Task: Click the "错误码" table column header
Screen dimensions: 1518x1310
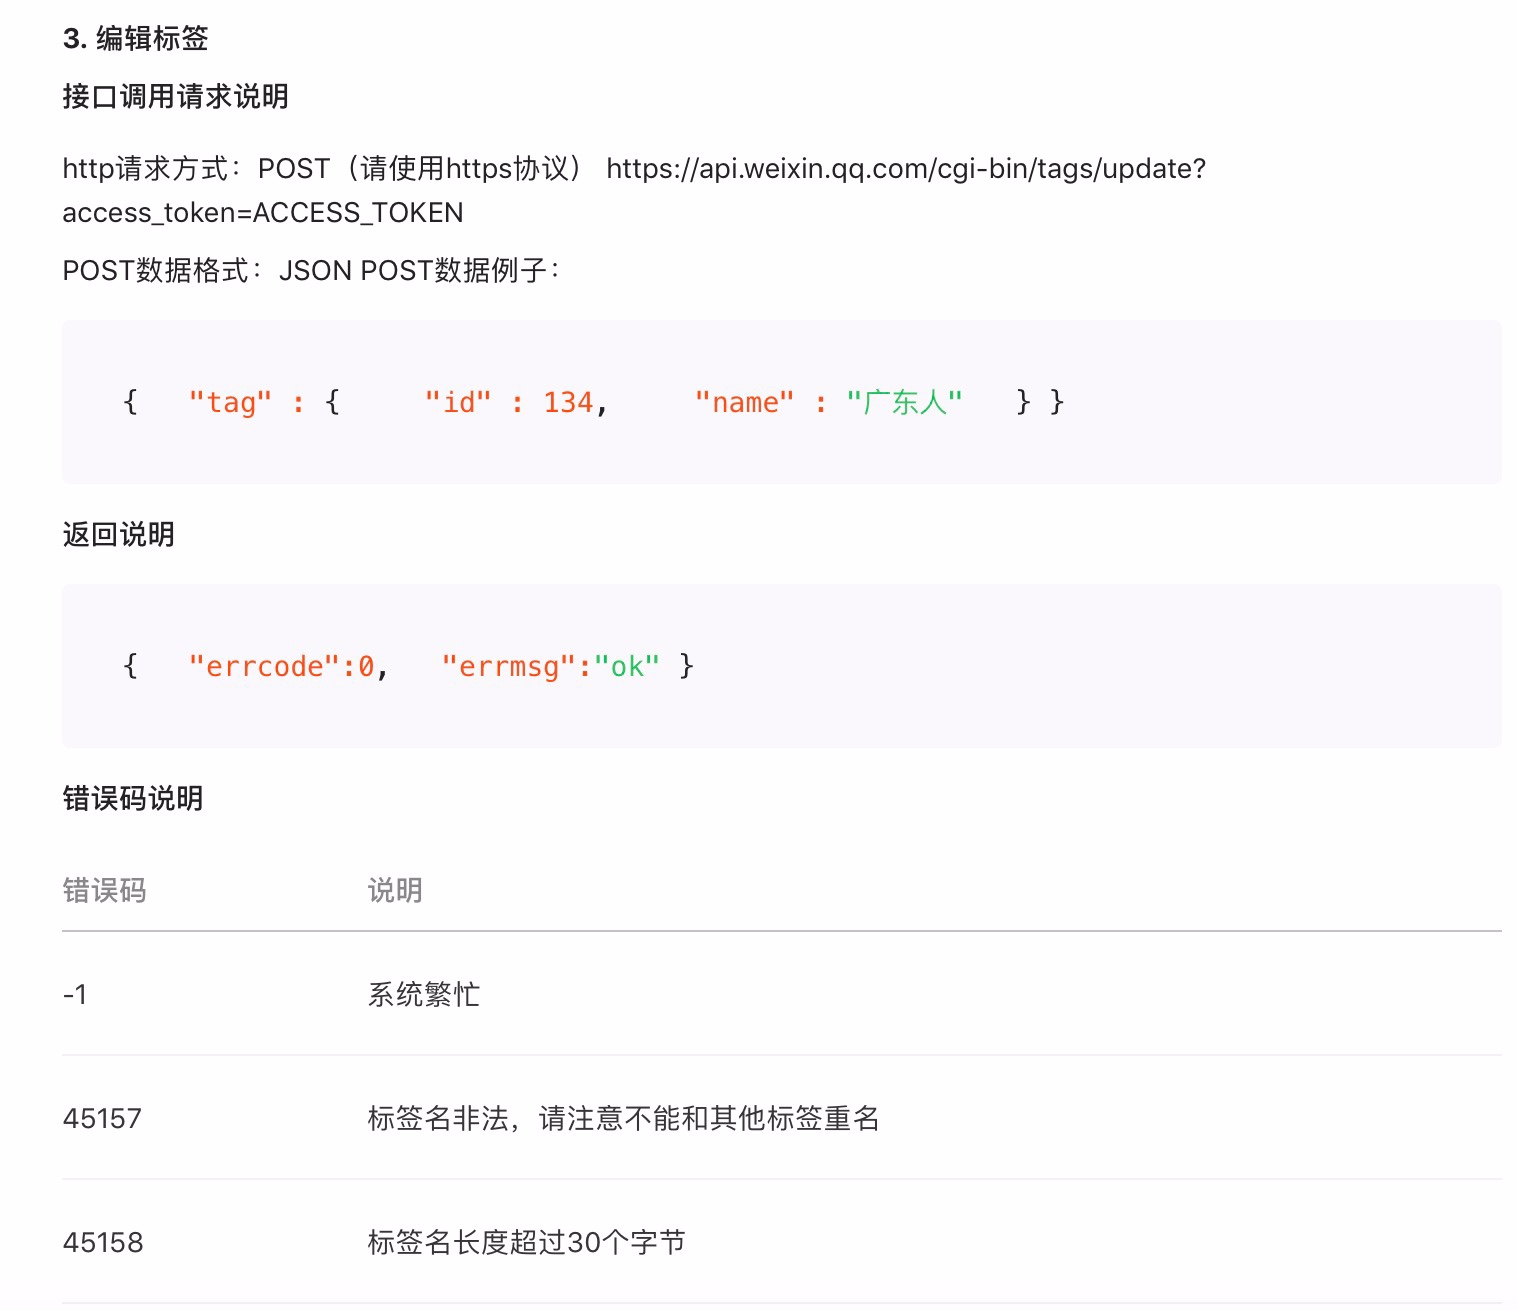Action: tap(104, 890)
